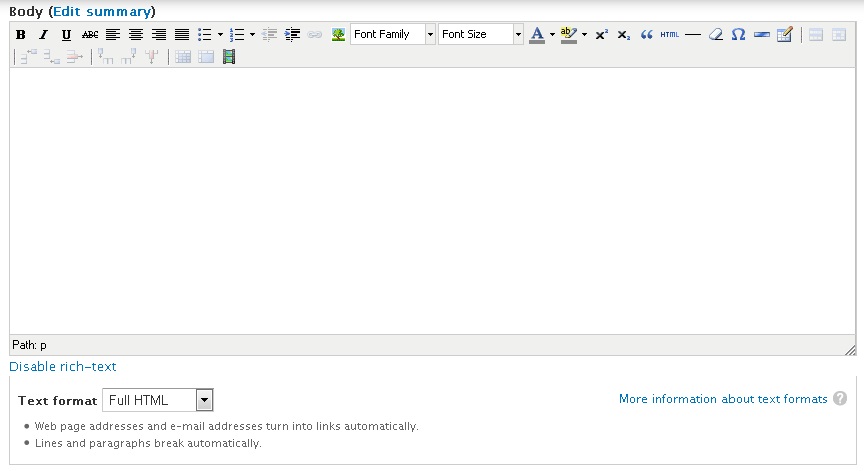Click Disable rich-text link

coord(63,367)
